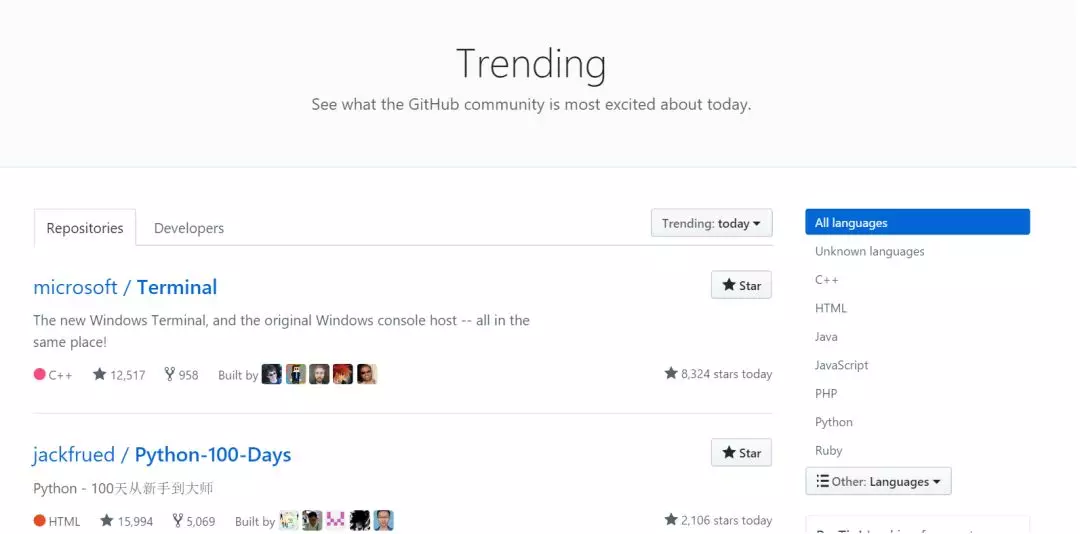Click the 15,994 stargazers star icon
The width and height of the screenshot is (1080, 534).
[107, 521]
